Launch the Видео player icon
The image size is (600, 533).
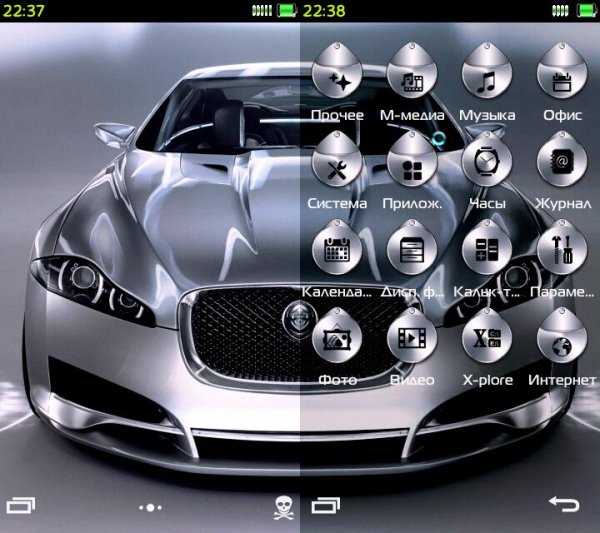412,336
